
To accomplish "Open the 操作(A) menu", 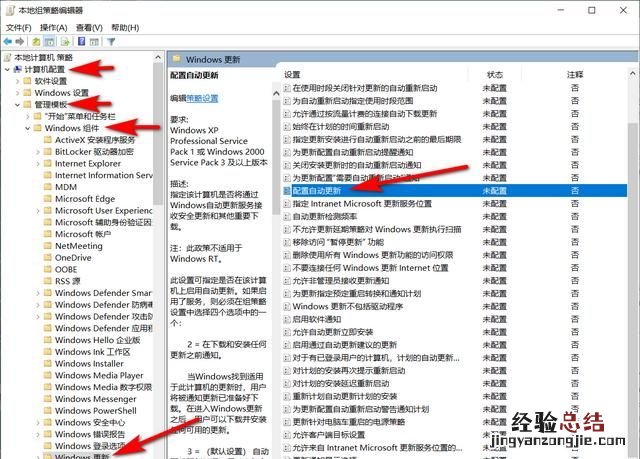I will tap(53, 28).
